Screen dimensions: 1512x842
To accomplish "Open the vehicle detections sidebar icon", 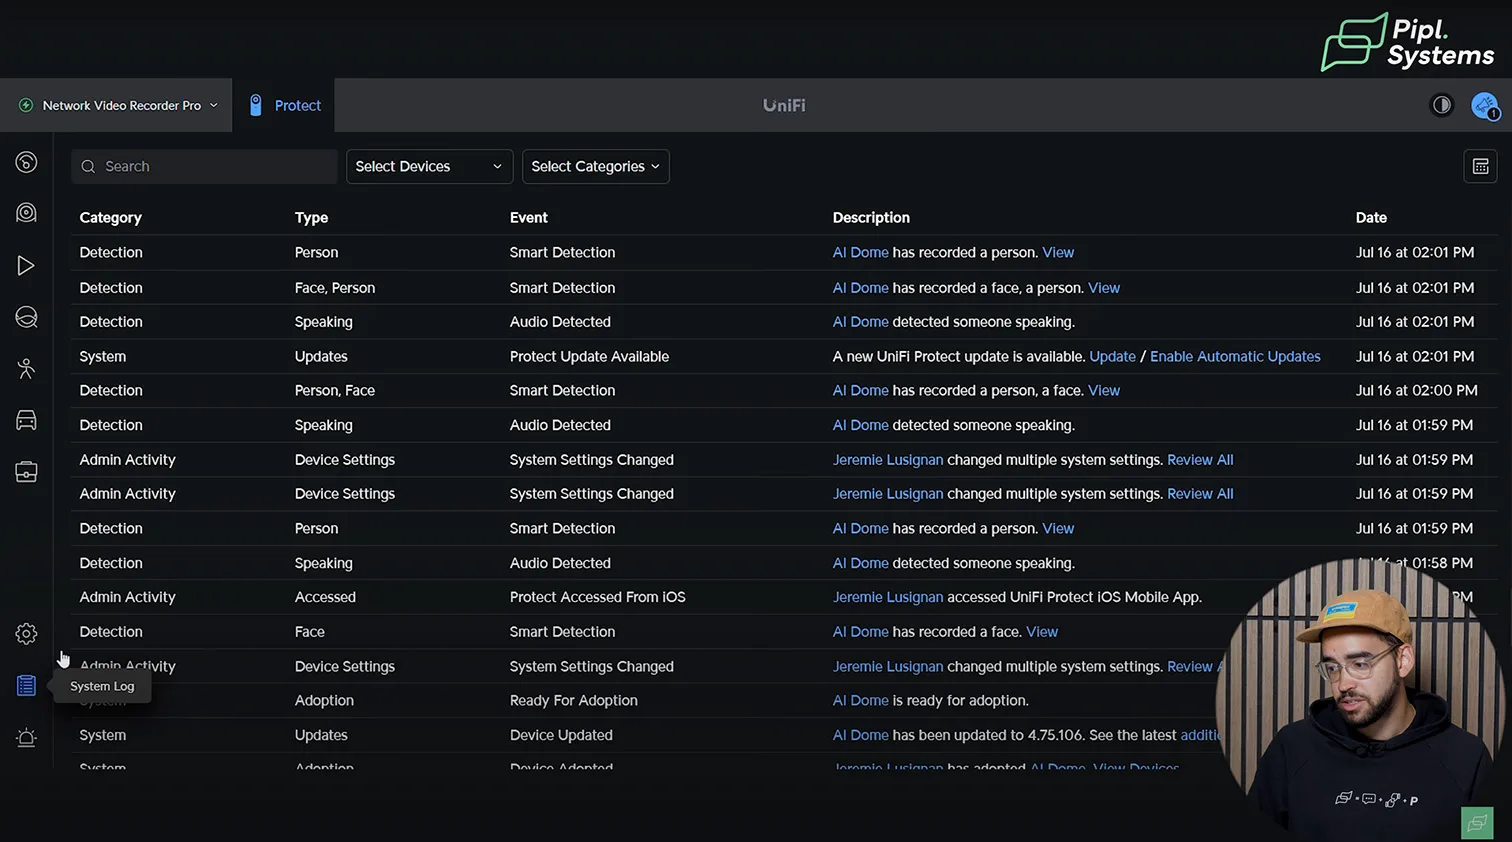I will (26, 420).
